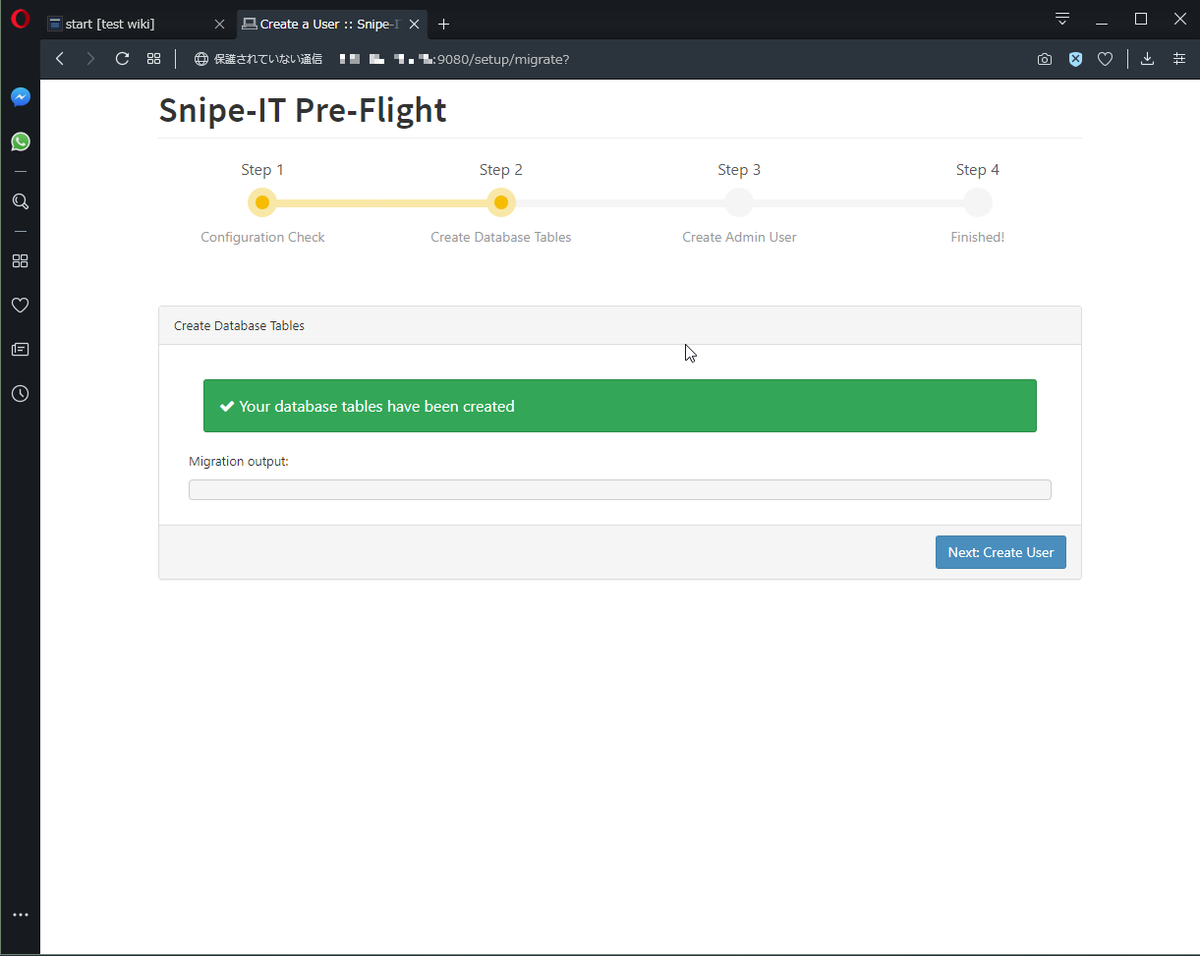The image size is (1200, 956).
Task: Click inside the Migration output box
Action: (620, 489)
